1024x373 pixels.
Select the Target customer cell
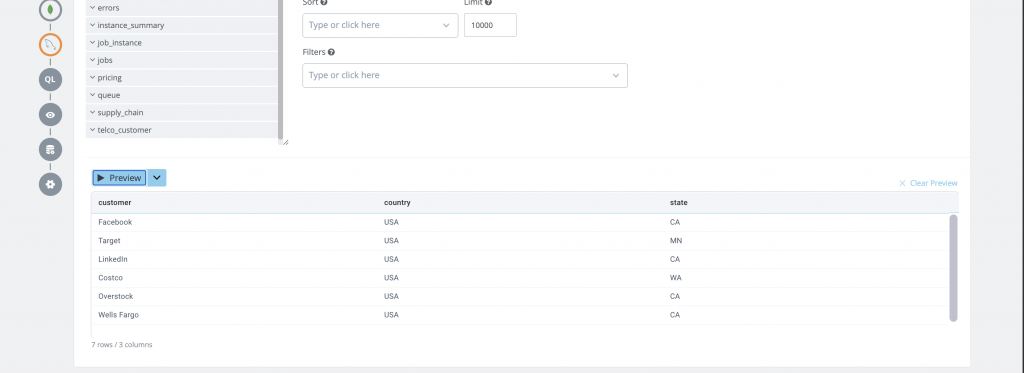[109, 240]
